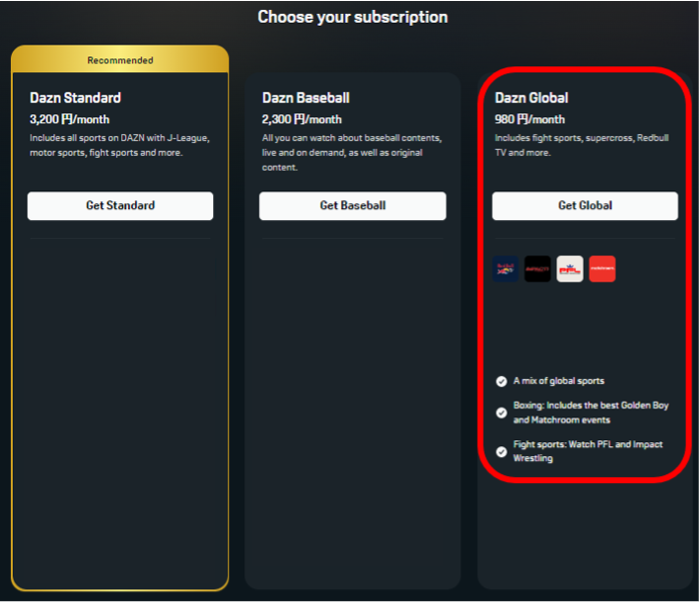The height and width of the screenshot is (602, 700).
Task: Click the 980 yen per month price
Action: [530, 119]
